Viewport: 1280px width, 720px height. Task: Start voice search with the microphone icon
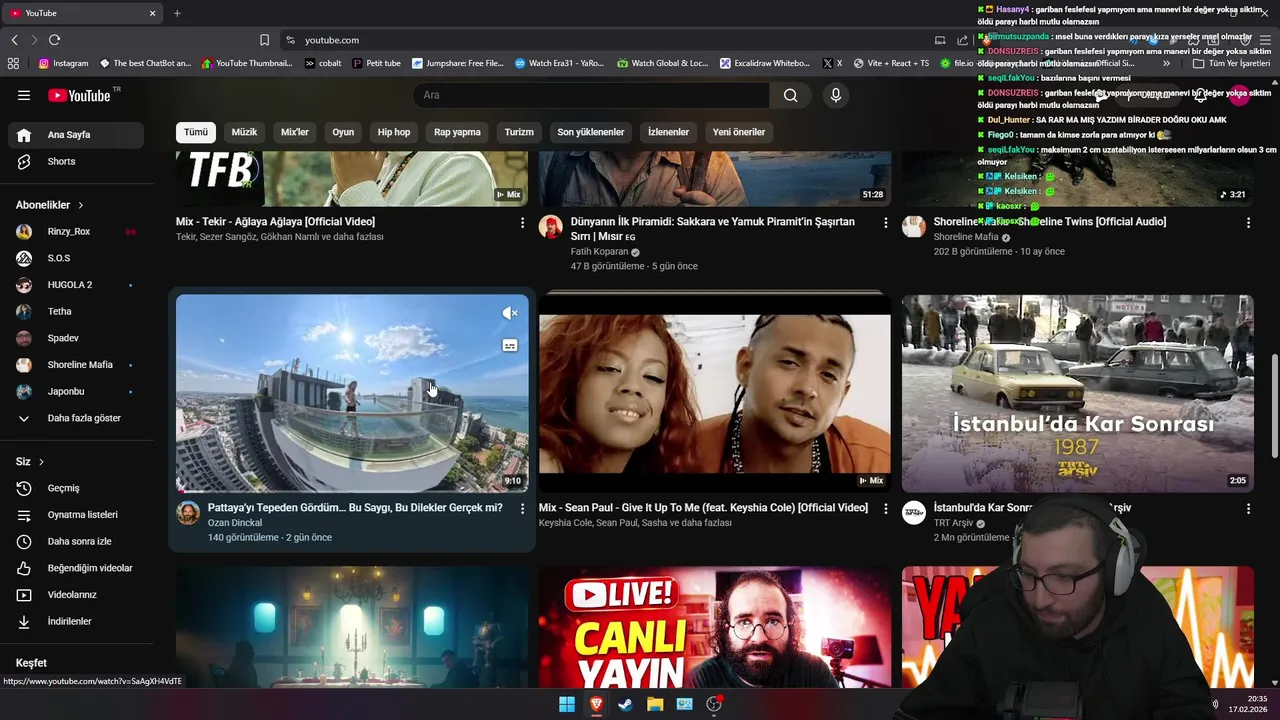(836, 95)
